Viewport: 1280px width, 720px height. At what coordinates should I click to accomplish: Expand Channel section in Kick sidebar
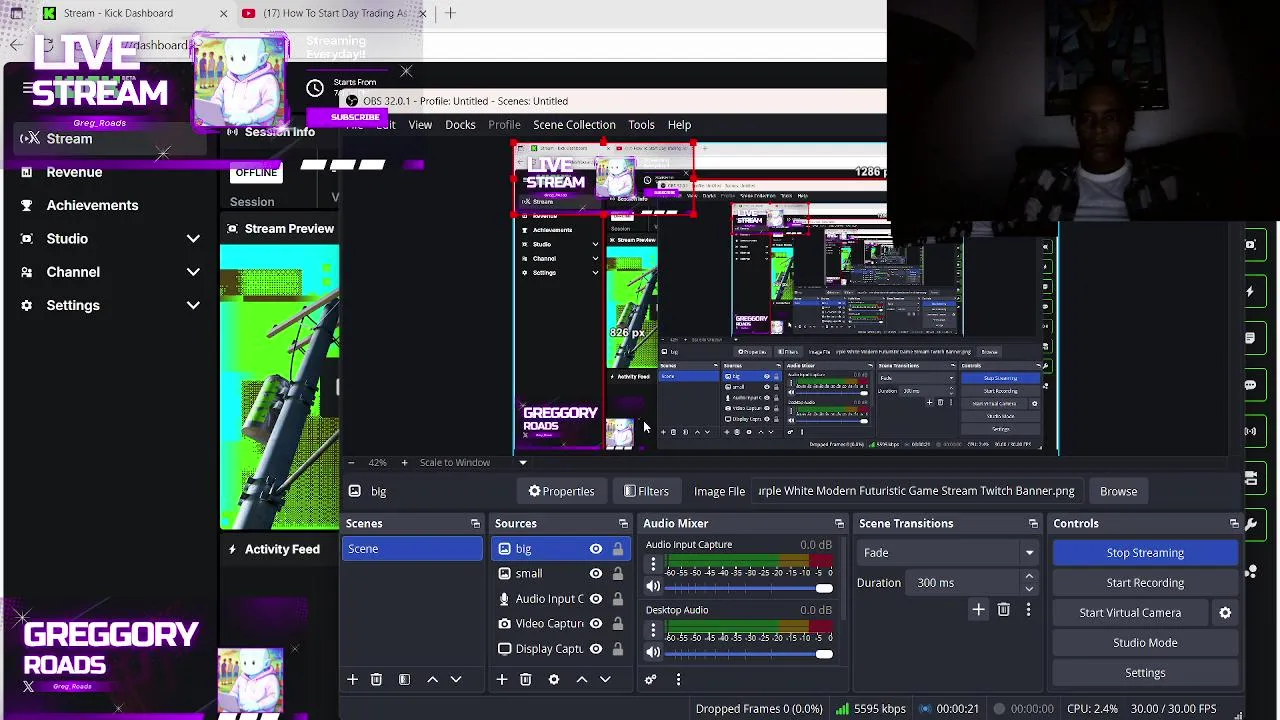tap(193, 272)
